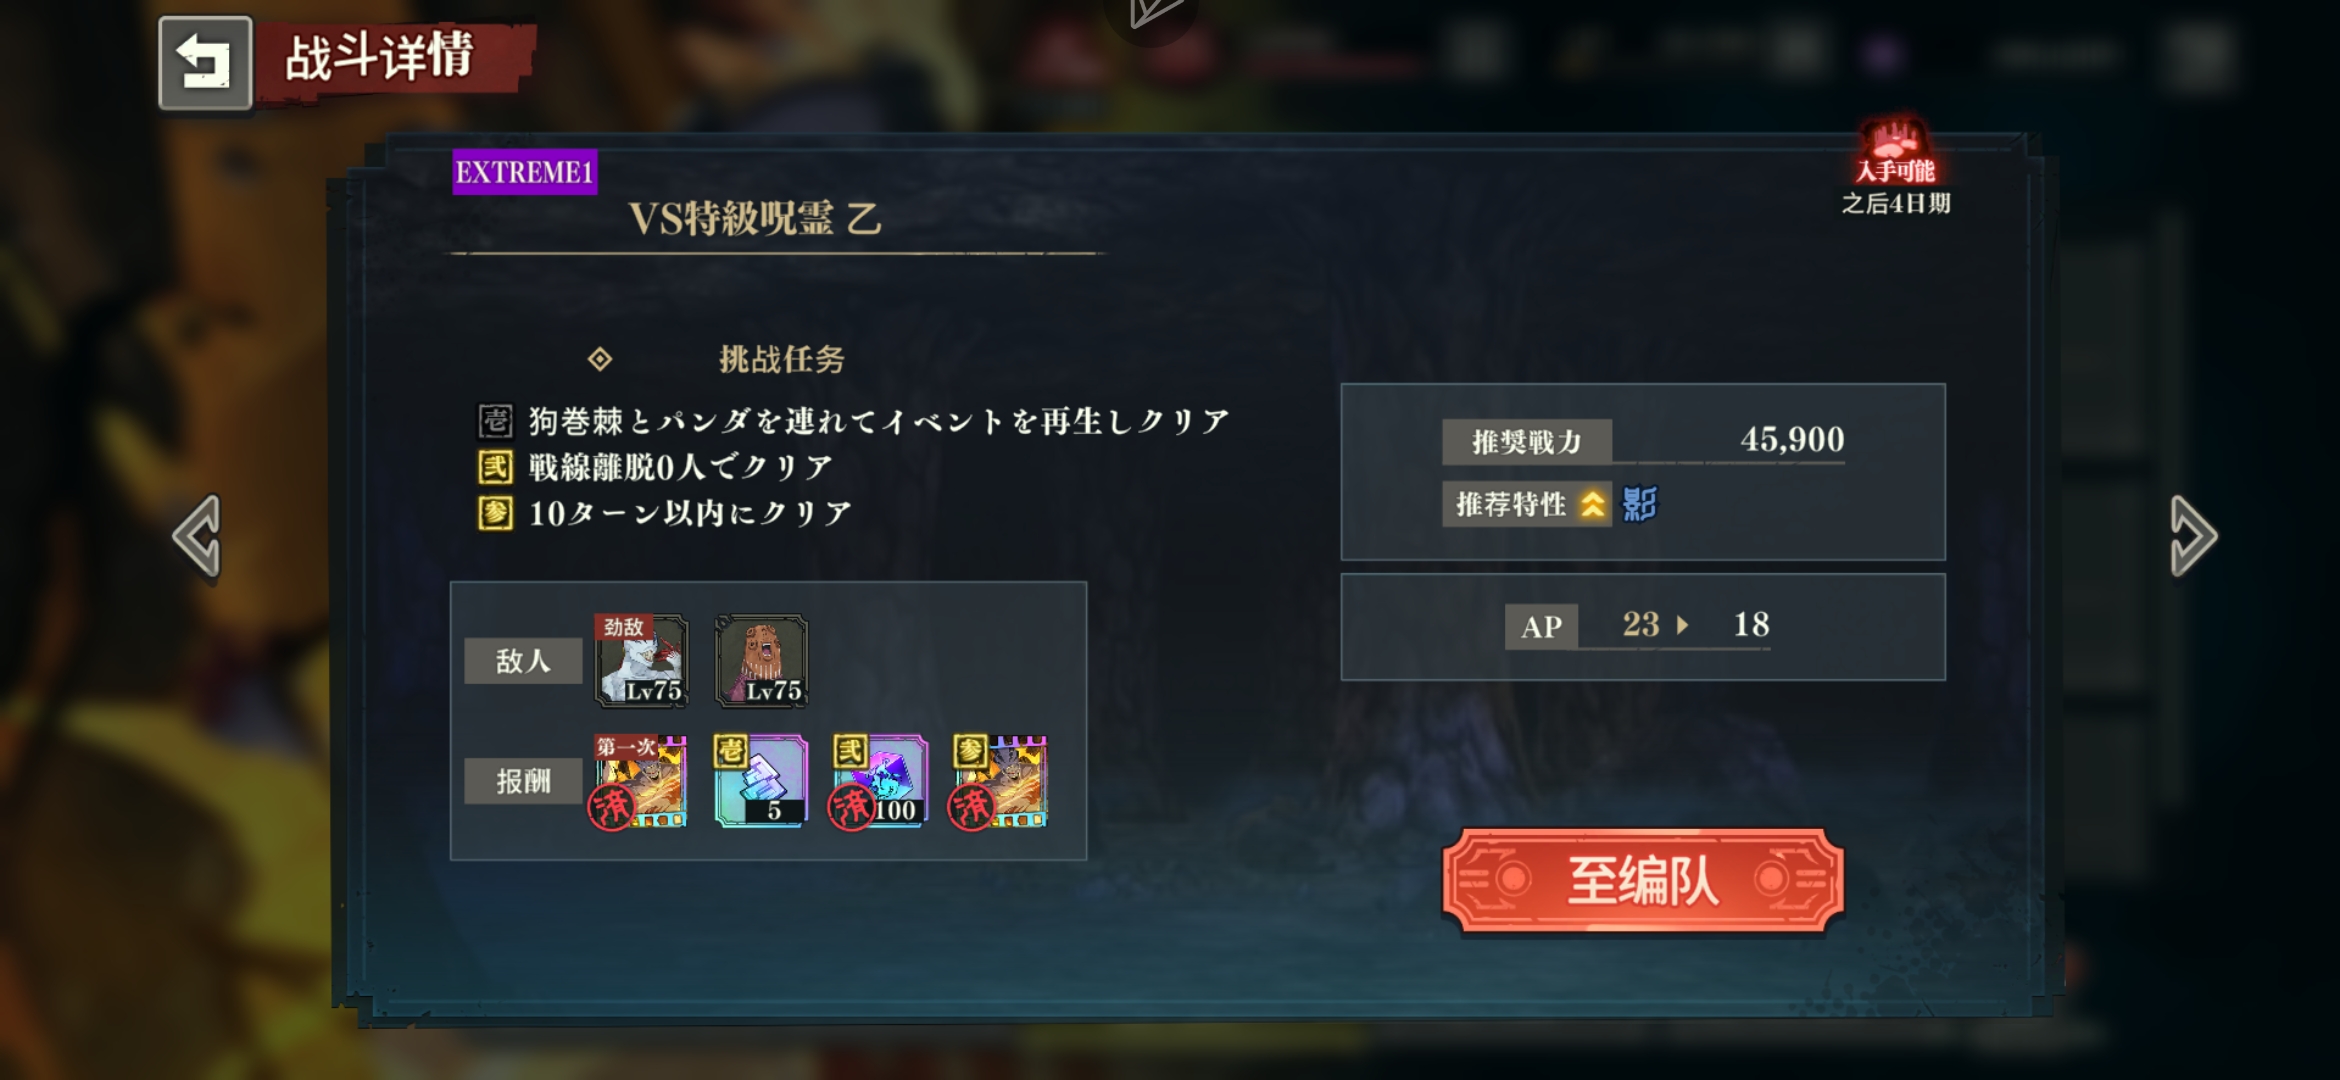Select the first Lv75 boss enemy icon

(642, 661)
